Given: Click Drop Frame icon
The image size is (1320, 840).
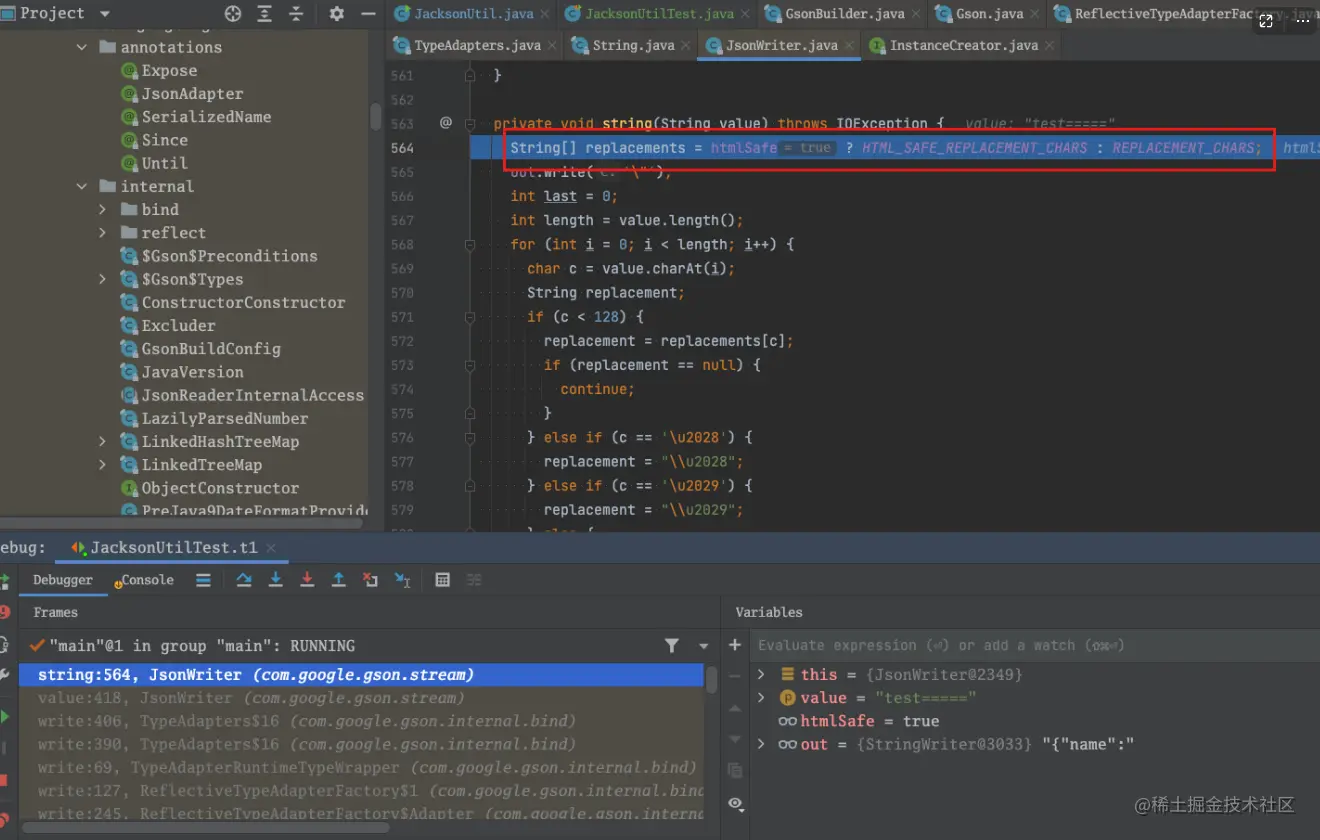Looking at the screenshot, I should [370, 580].
